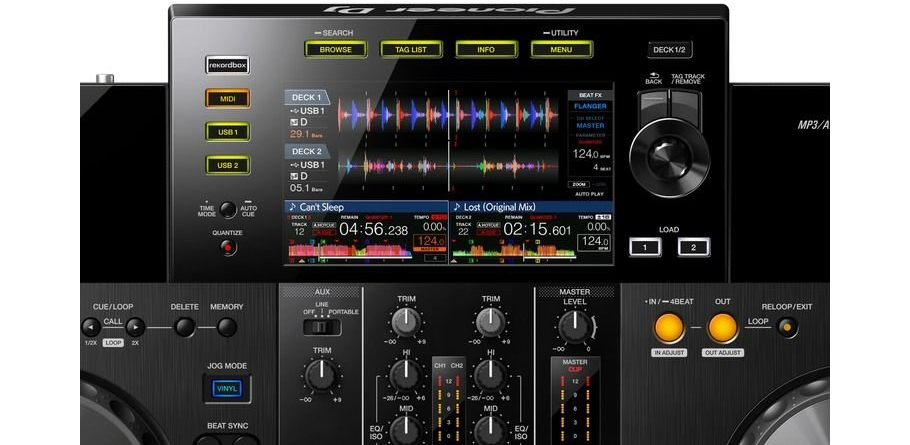Tap Deck 2 enlarged multicolor waveform
This screenshot has height=445, width=910.
[450, 167]
